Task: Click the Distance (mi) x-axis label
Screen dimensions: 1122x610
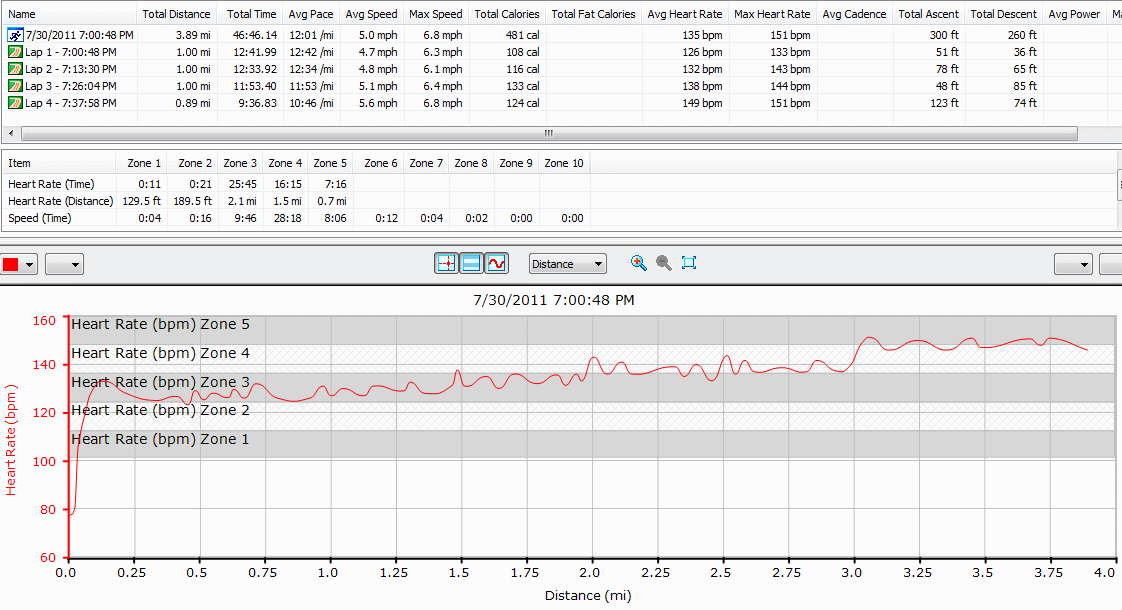Action: [588, 596]
